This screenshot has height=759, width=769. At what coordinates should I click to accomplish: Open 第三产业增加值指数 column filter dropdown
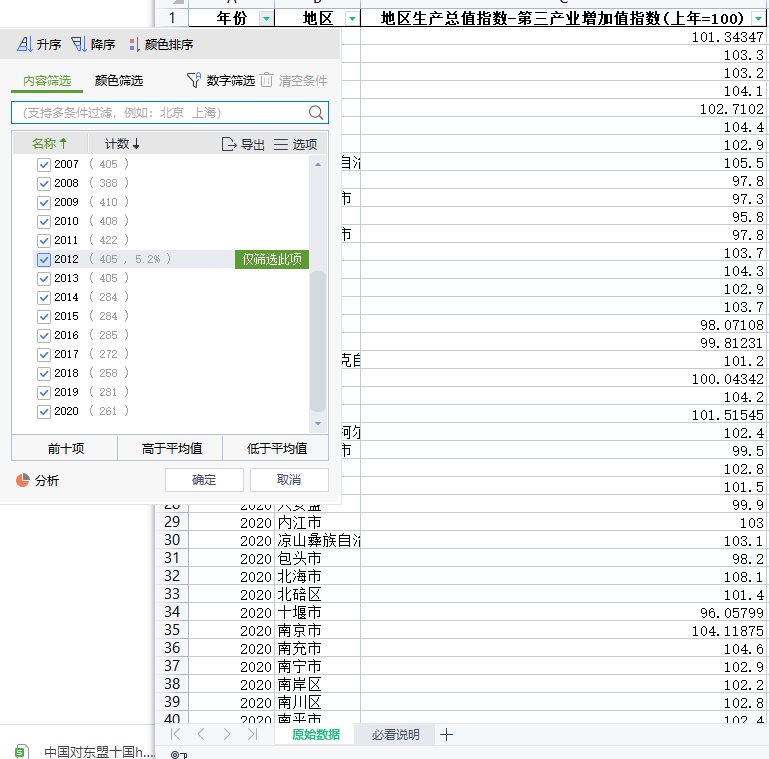(x=759, y=19)
